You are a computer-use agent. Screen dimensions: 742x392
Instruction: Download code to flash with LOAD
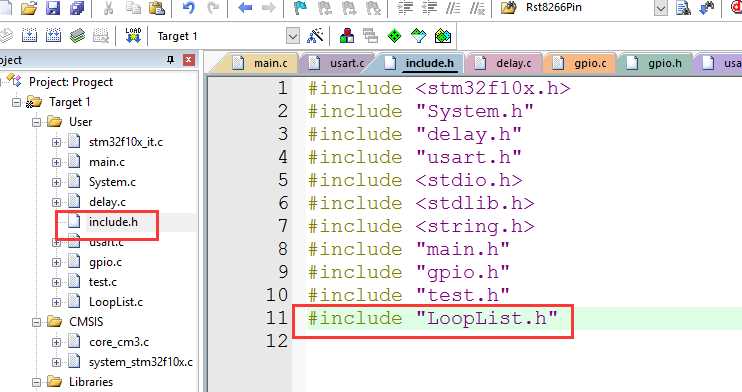[133, 36]
